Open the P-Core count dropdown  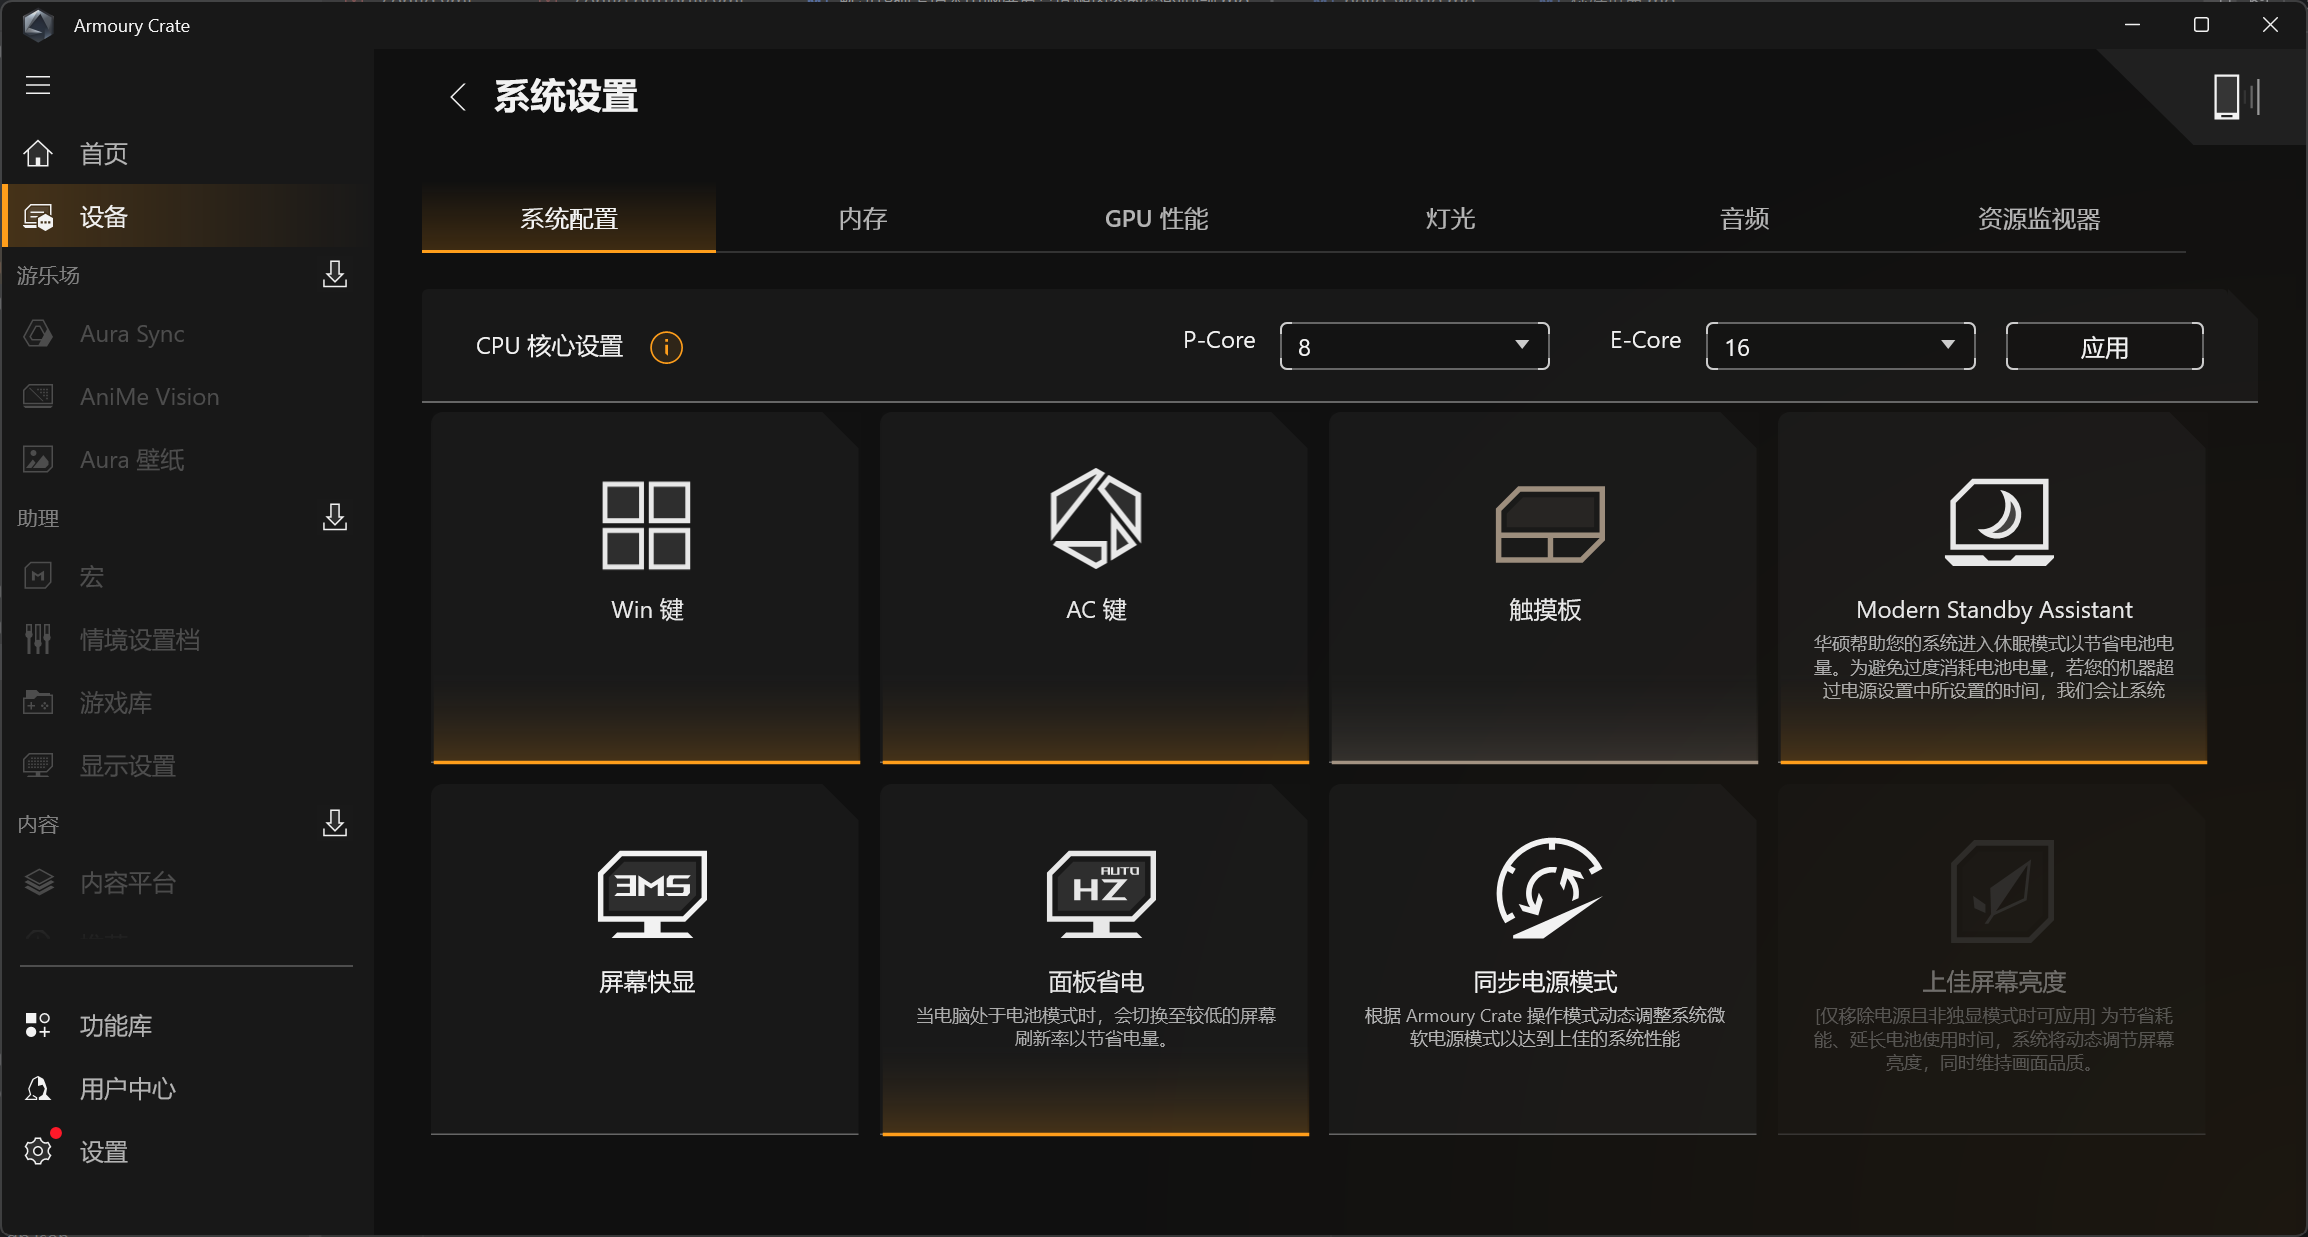[x=1415, y=346]
